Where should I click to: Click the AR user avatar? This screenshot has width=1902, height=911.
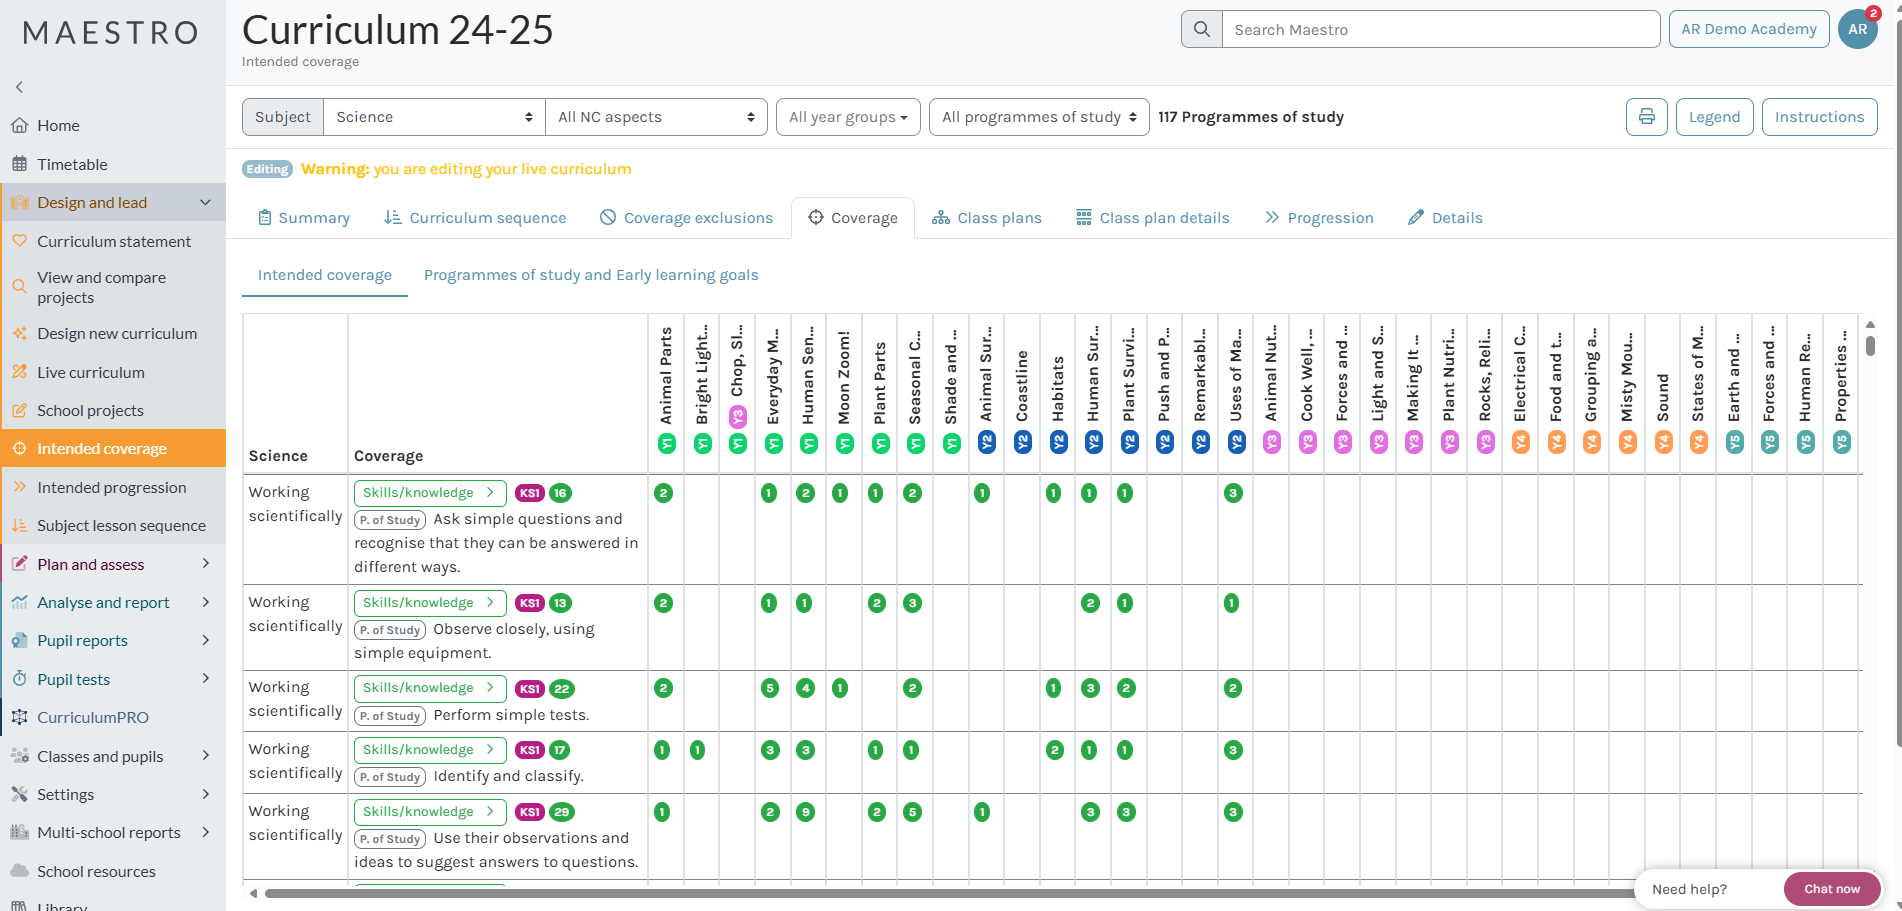pos(1857,29)
